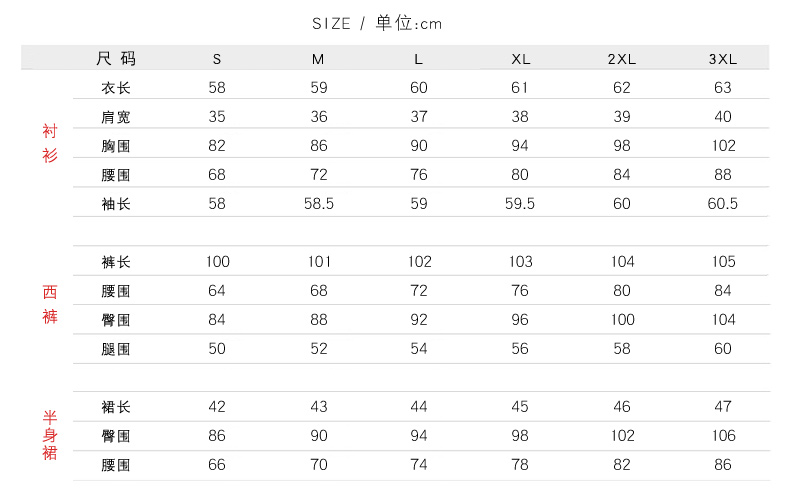The image size is (790, 490).
Task: Click the 裤长 row label
Action: click(116, 262)
